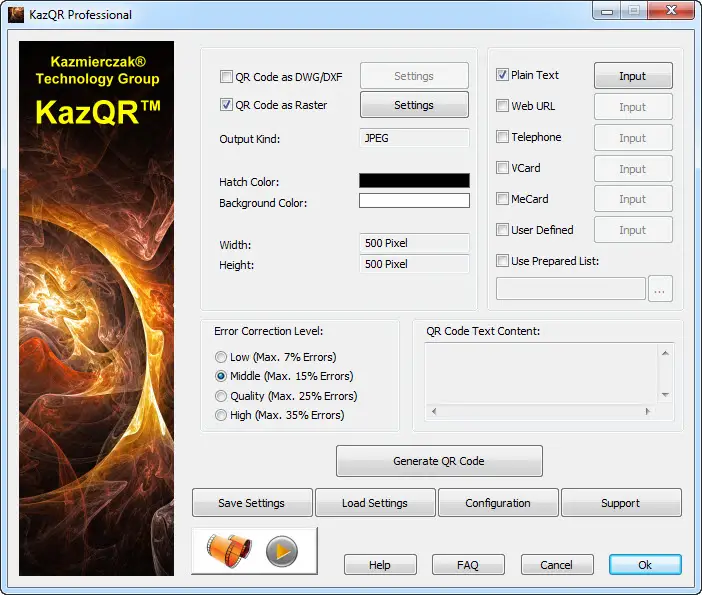Click the Web URL Input button

(x=633, y=107)
